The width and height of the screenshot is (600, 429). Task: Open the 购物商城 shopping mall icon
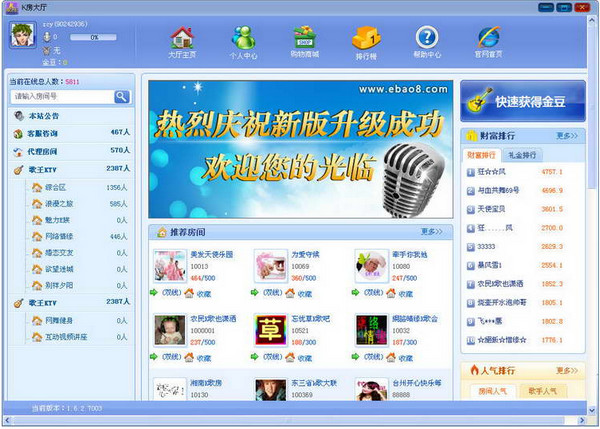point(304,41)
